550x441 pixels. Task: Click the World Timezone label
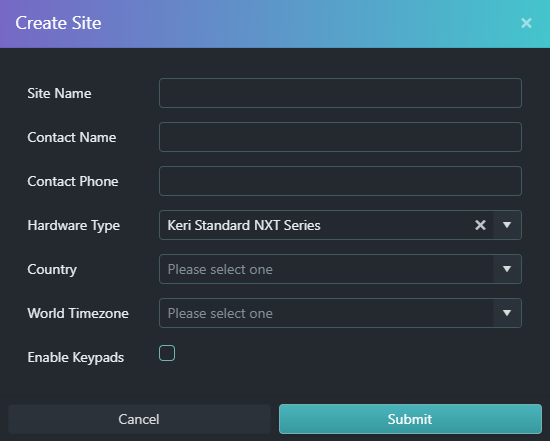(x=78, y=313)
